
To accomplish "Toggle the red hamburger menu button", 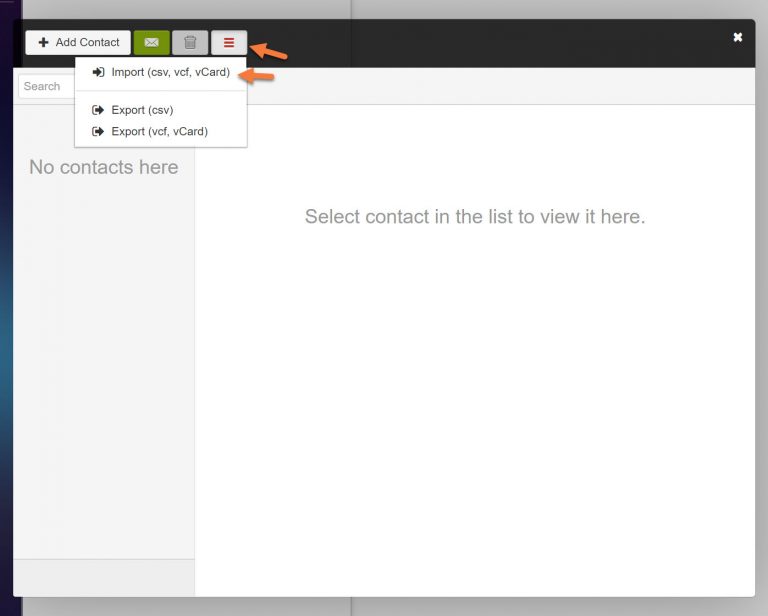I will point(229,43).
